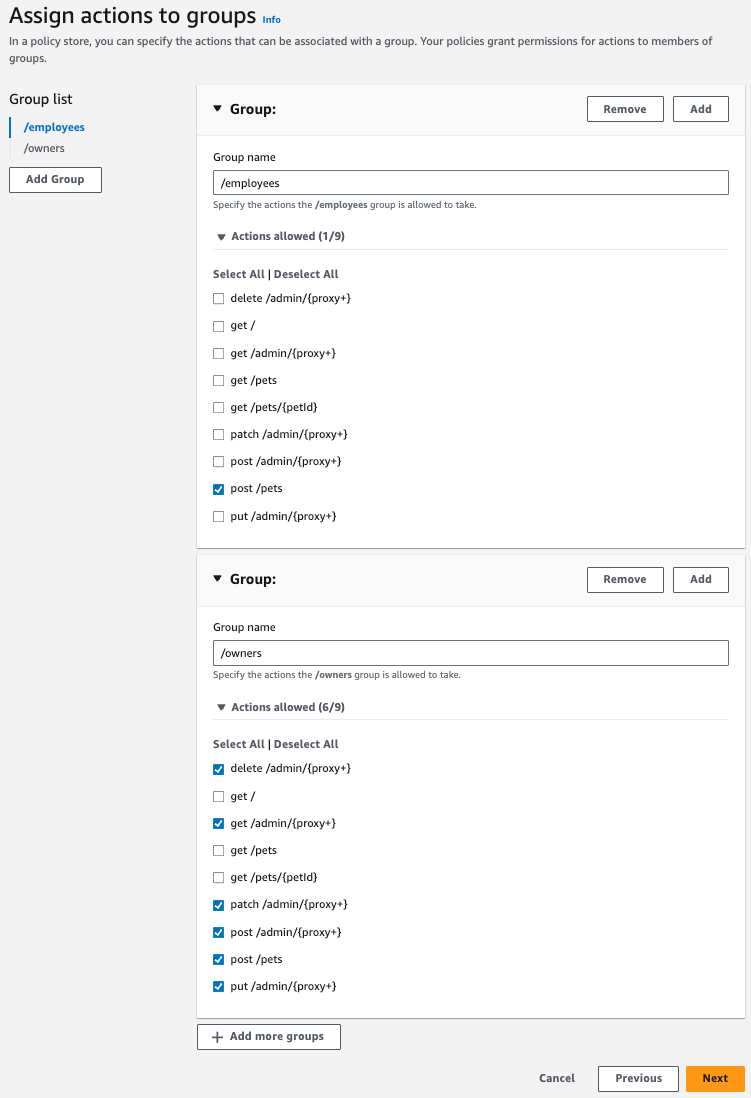Viewport: 751px width, 1098px height.
Task: Click Select All for employees actions
Action: (238, 274)
